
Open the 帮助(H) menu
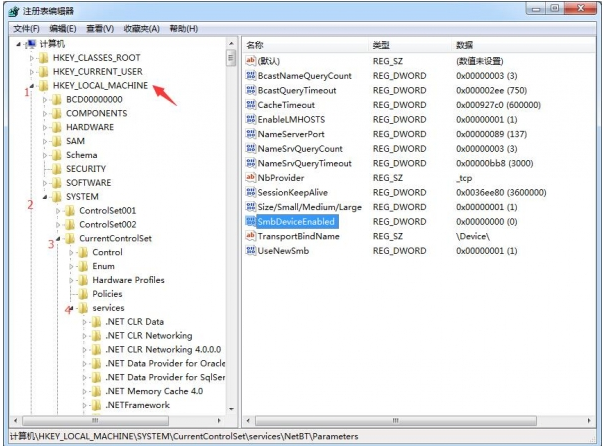tap(184, 29)
